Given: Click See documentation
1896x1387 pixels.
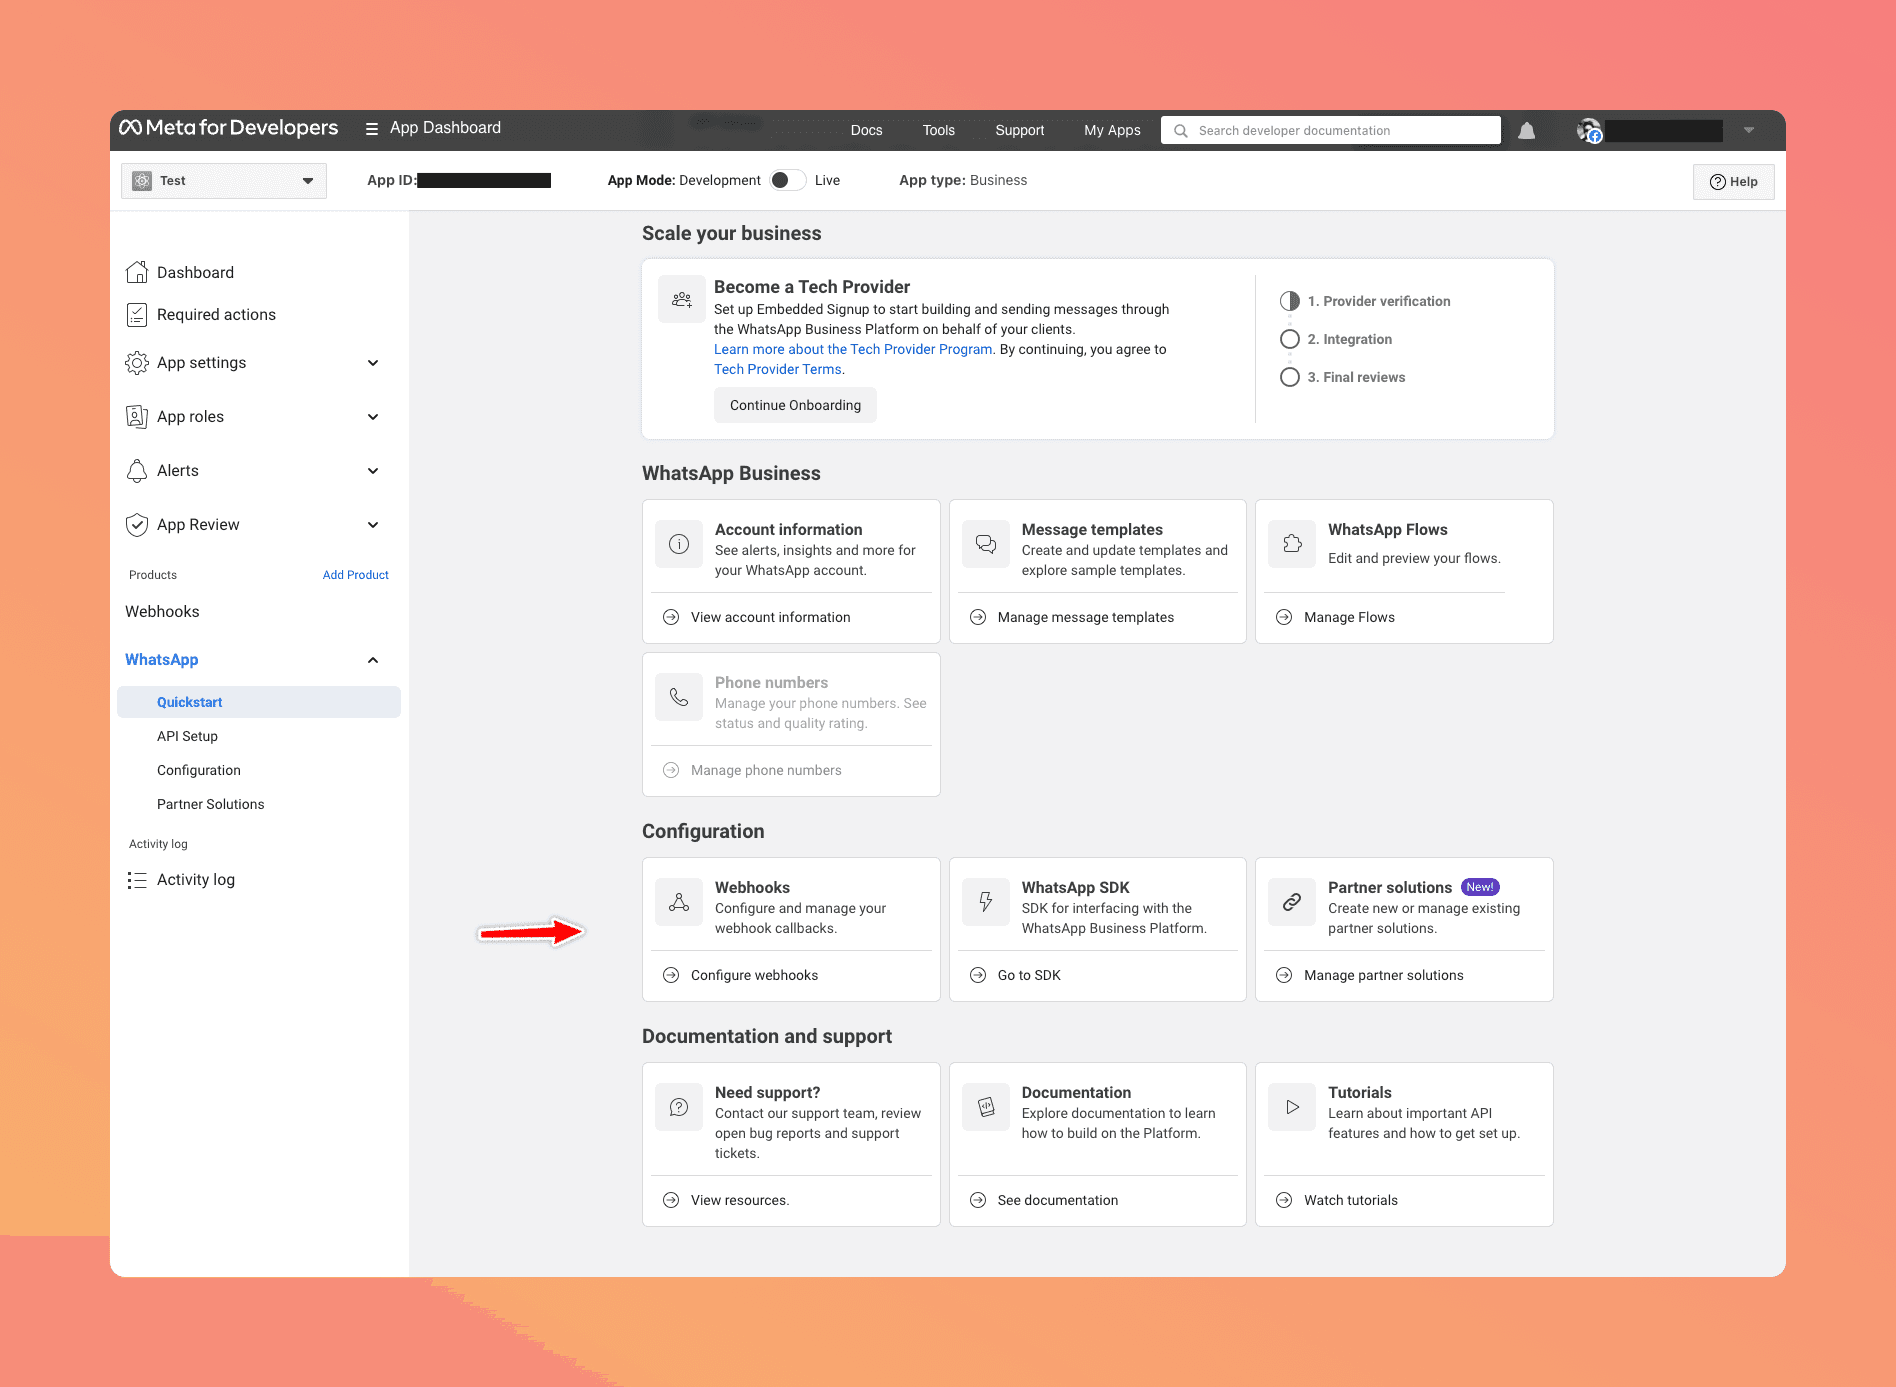Looking at the screenshot, I should [x=1057, y=1200].
